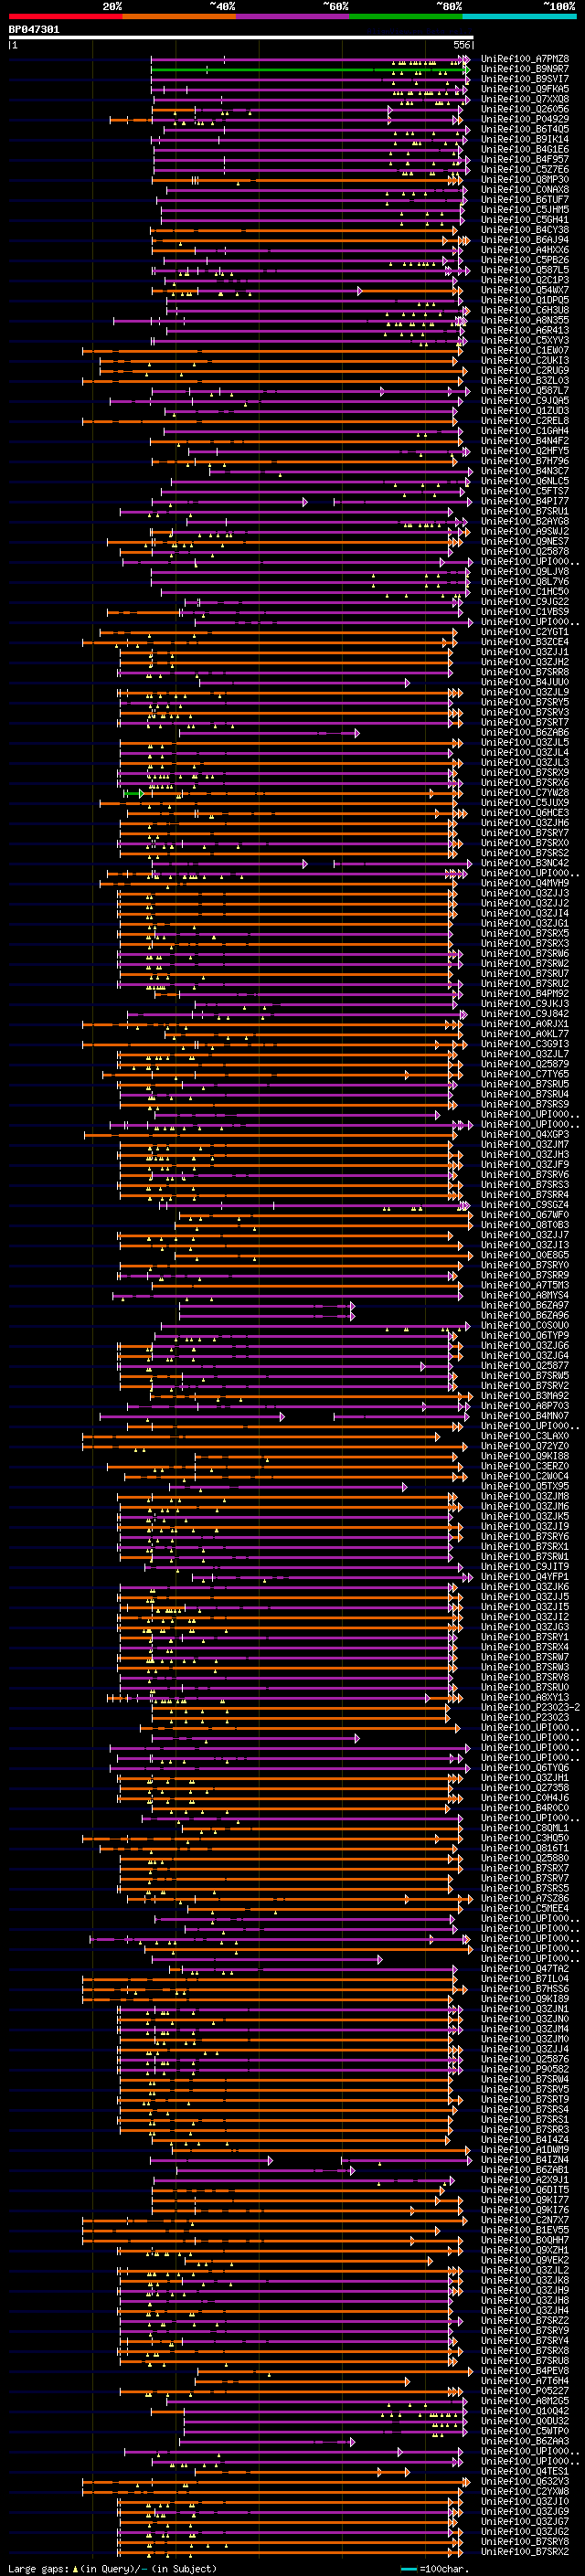Screen dimensions: 585x2576
Task: Click label UniRef100_Q0E8G5
Action: click(x=525, y=1255)
